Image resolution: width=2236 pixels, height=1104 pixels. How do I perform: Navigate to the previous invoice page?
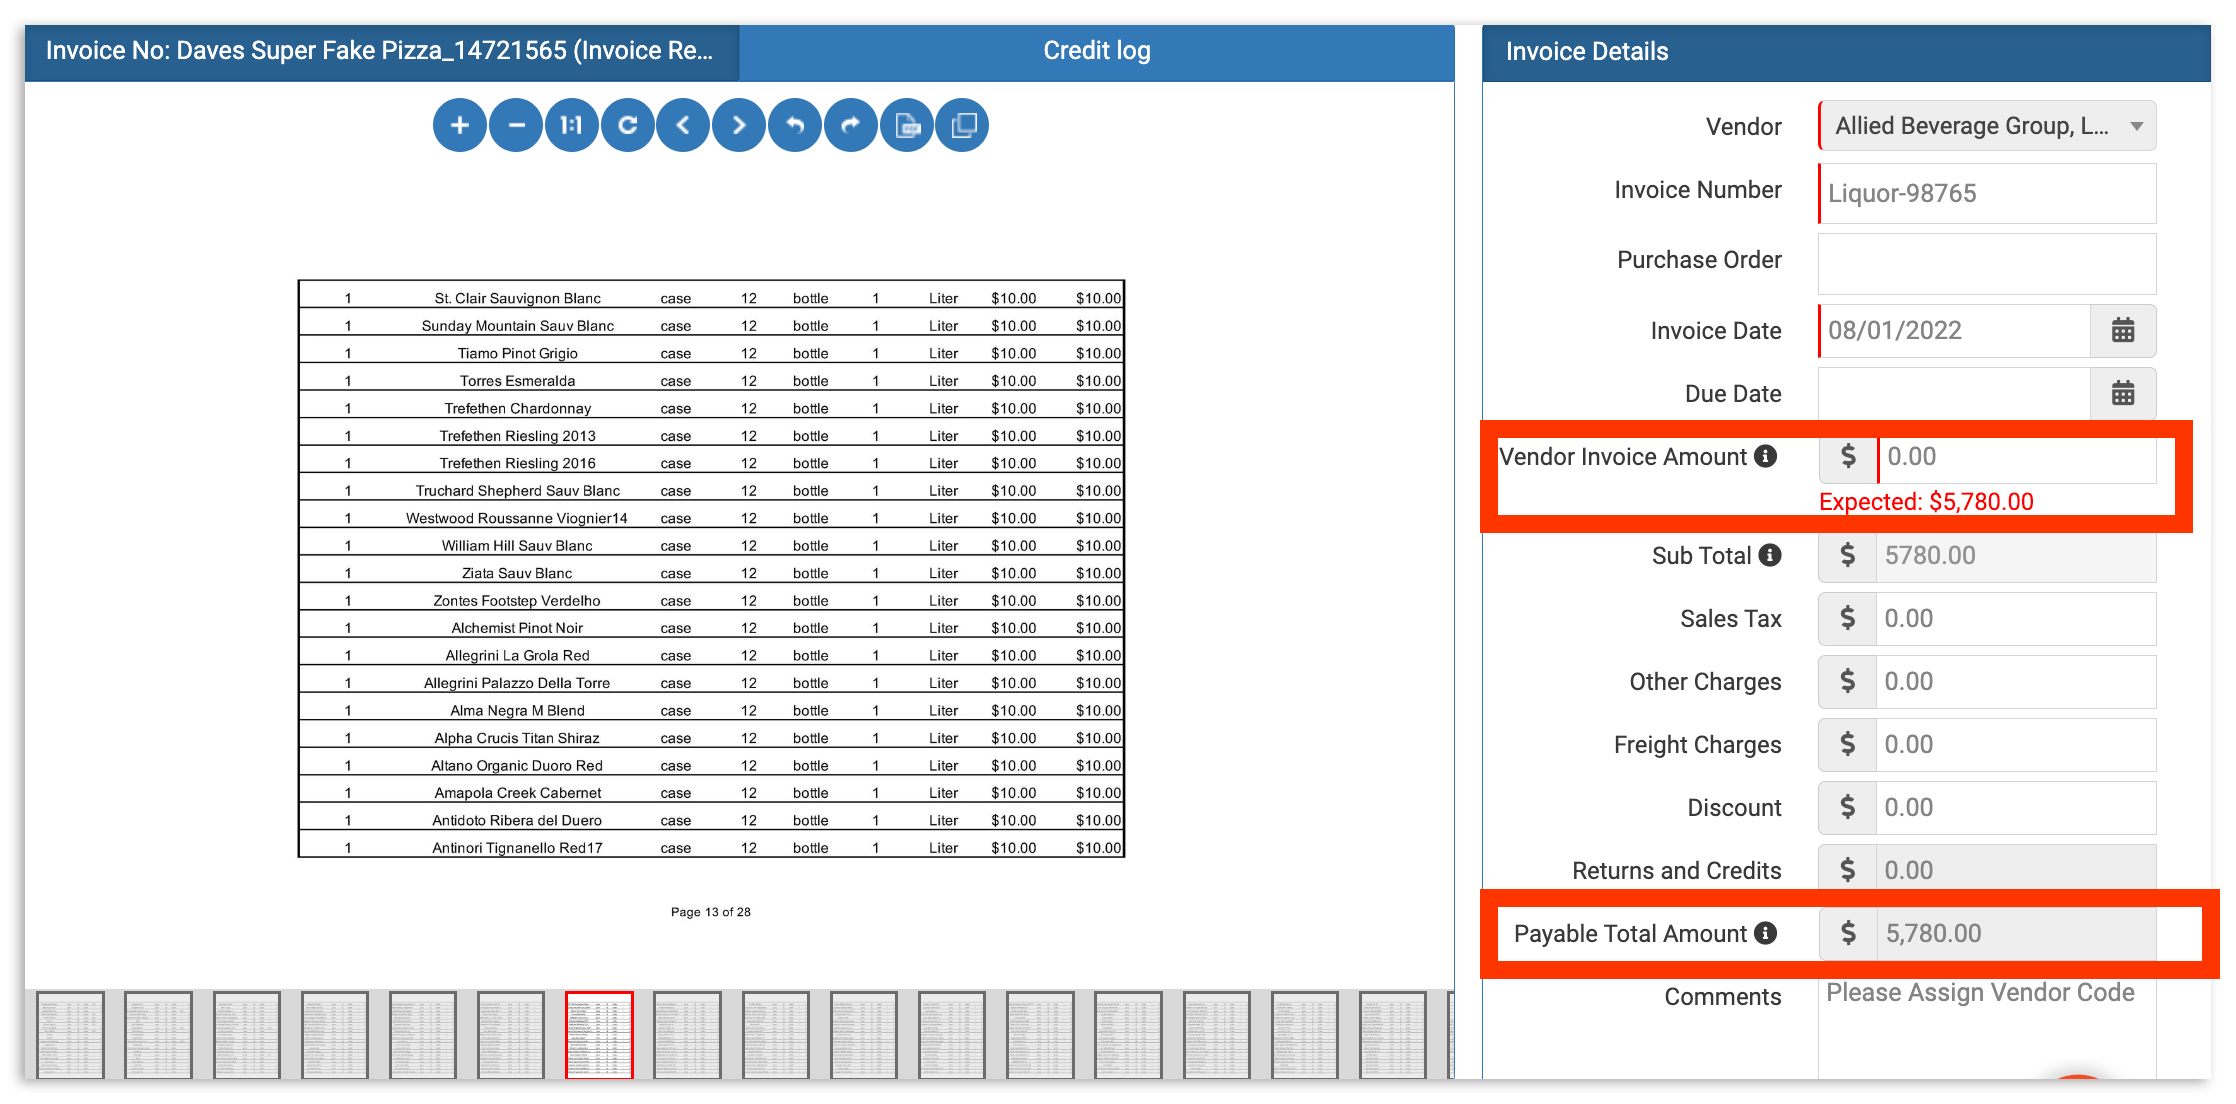point(683,124)
